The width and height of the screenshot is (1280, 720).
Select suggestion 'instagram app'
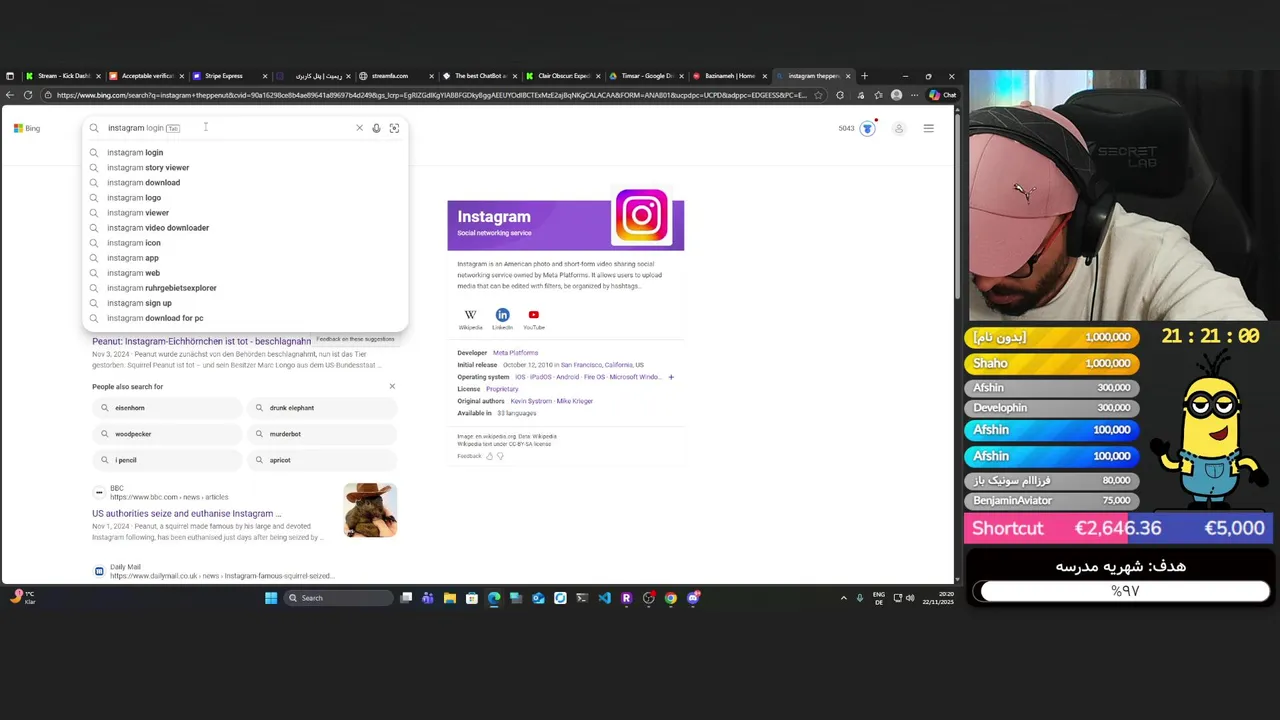[x=245, y=257]
